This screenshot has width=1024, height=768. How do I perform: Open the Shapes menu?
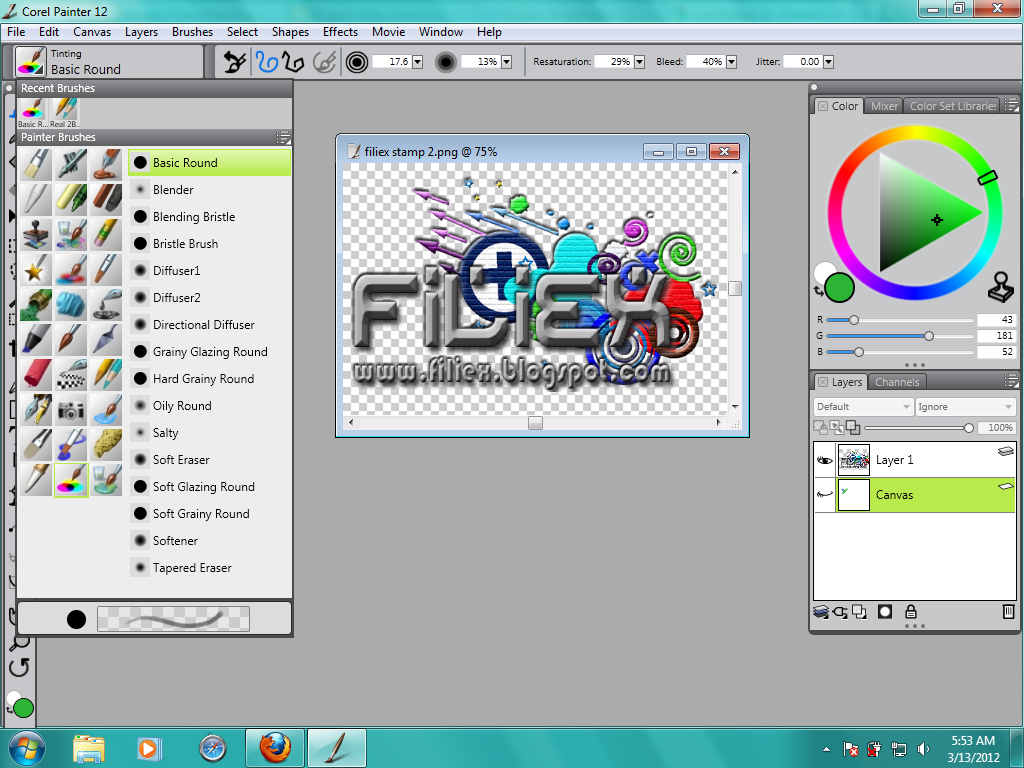(x=290, y=32)
